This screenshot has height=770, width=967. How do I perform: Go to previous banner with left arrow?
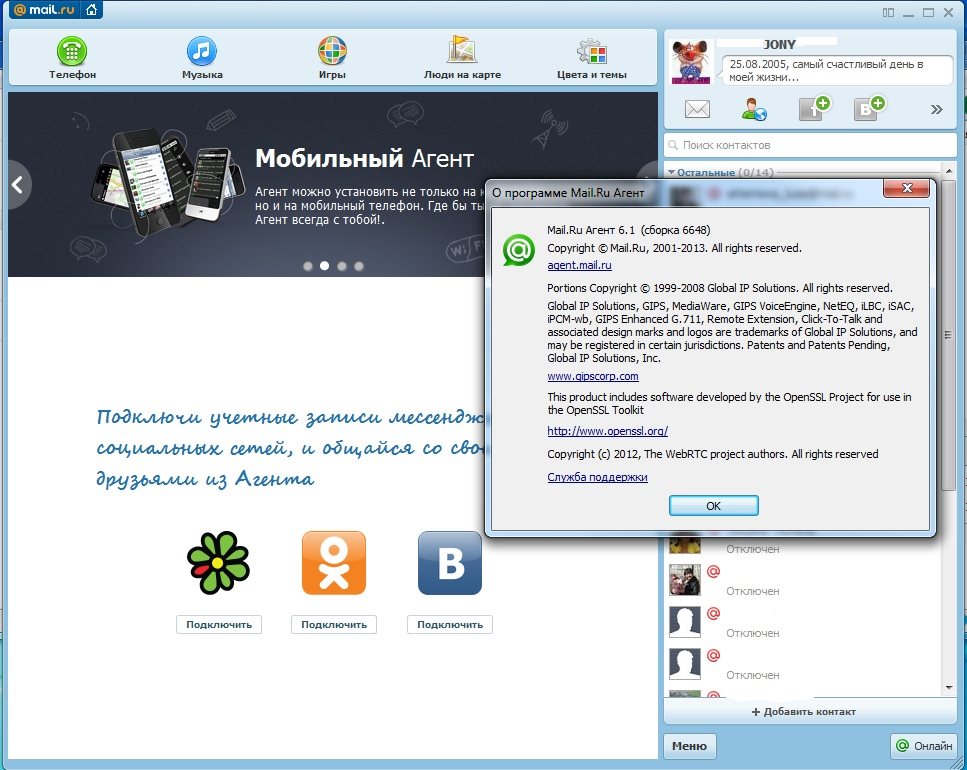[19, 185]
